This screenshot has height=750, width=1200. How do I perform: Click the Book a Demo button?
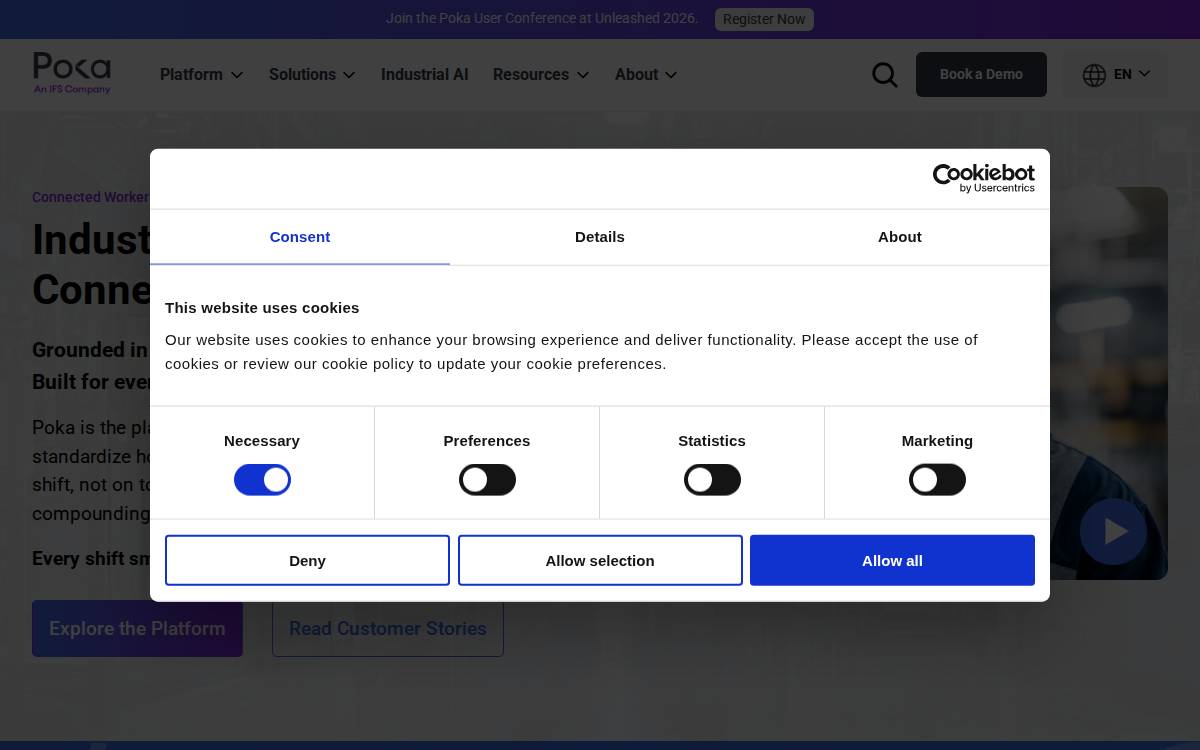pos(981,75)
